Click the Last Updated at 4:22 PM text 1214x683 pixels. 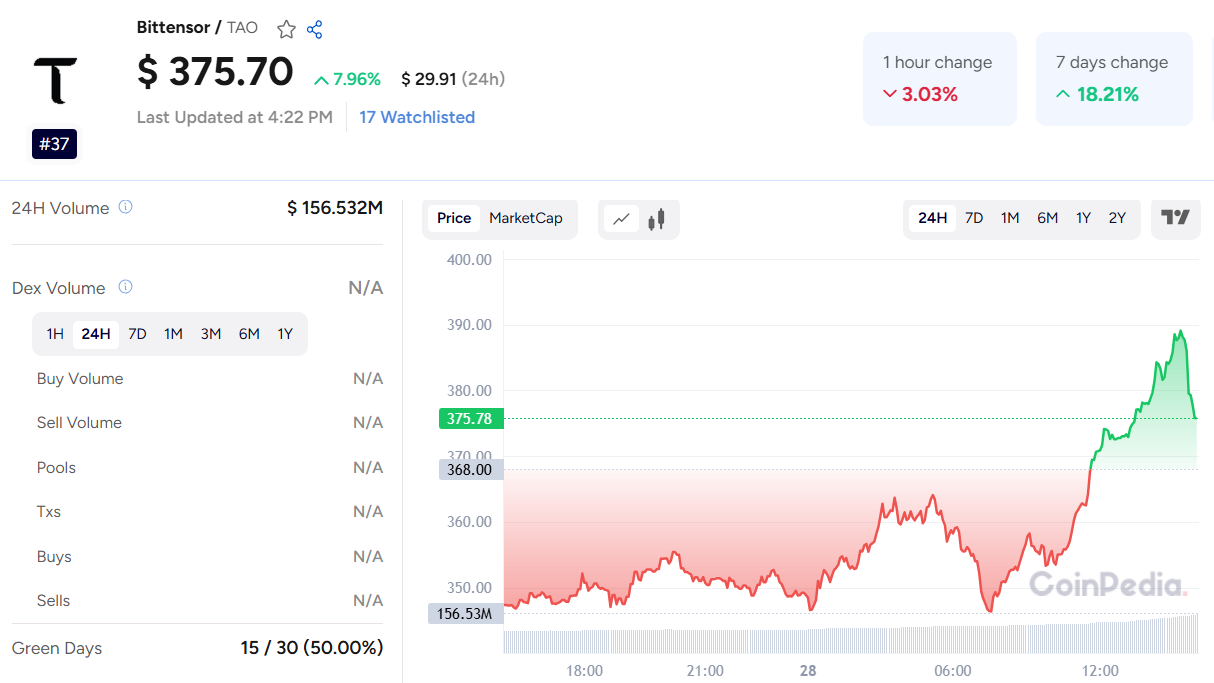click(235, 117)
